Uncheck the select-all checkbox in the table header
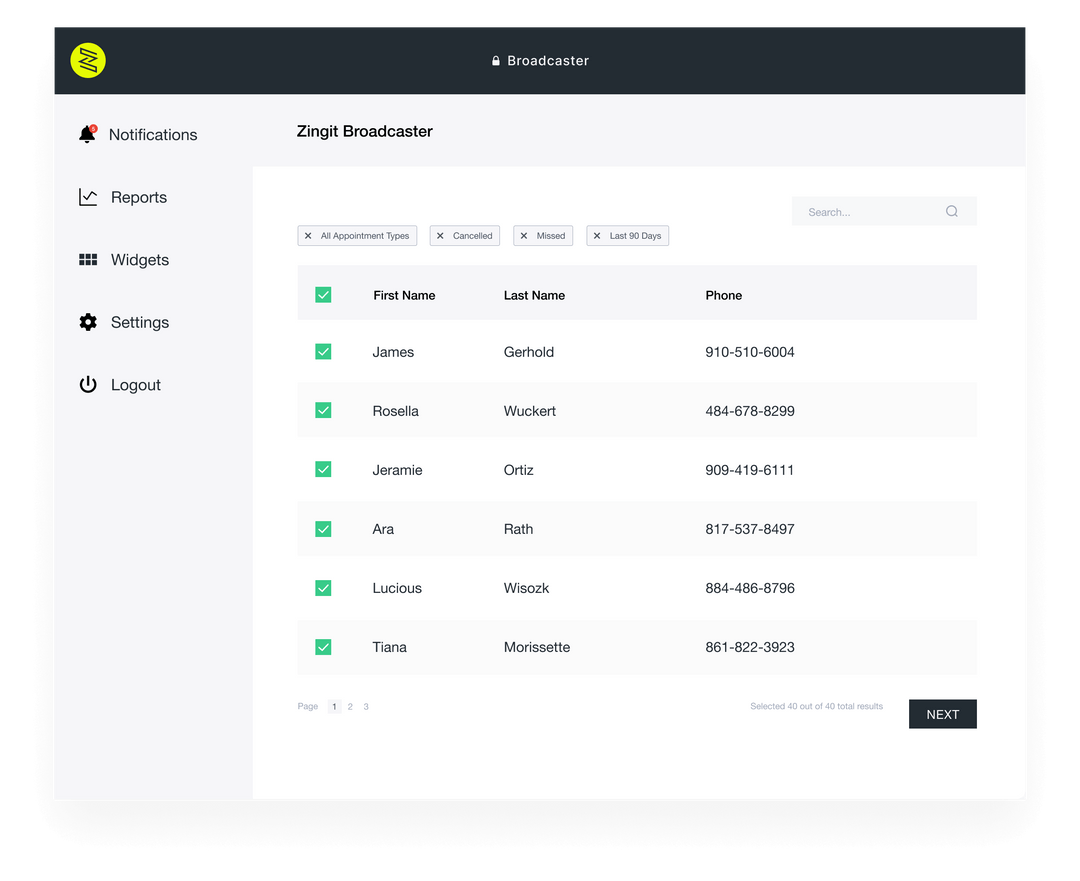1080x881 pixels. [x=323, y=295]
